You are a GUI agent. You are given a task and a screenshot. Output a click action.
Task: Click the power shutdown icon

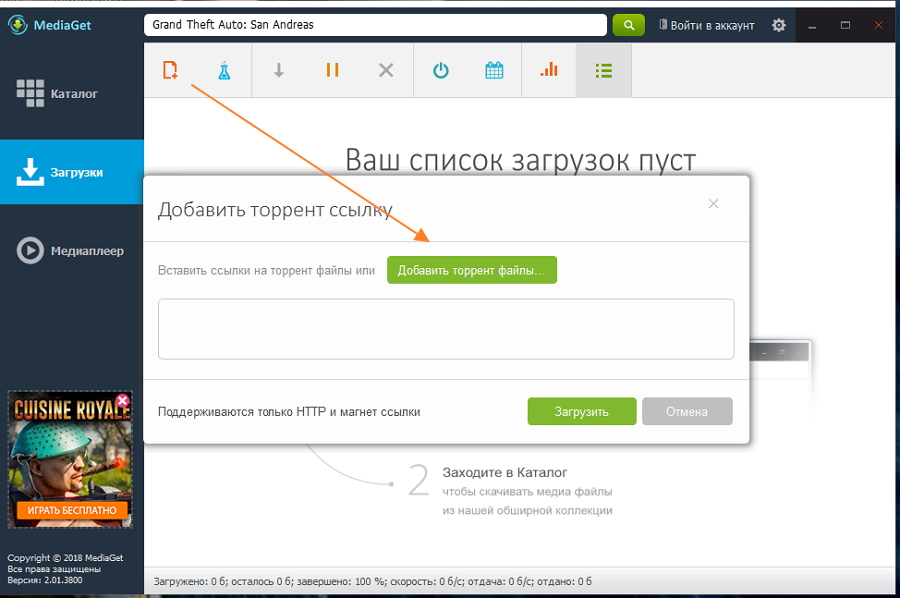click(441, 71)
